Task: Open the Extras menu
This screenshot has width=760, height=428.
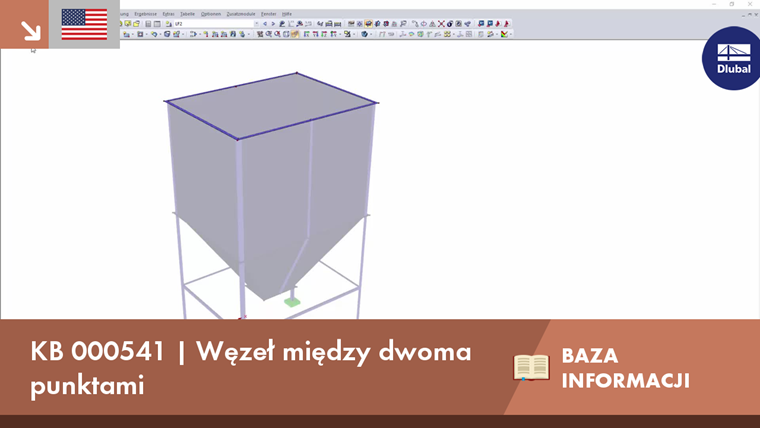Action: (169, 14)
